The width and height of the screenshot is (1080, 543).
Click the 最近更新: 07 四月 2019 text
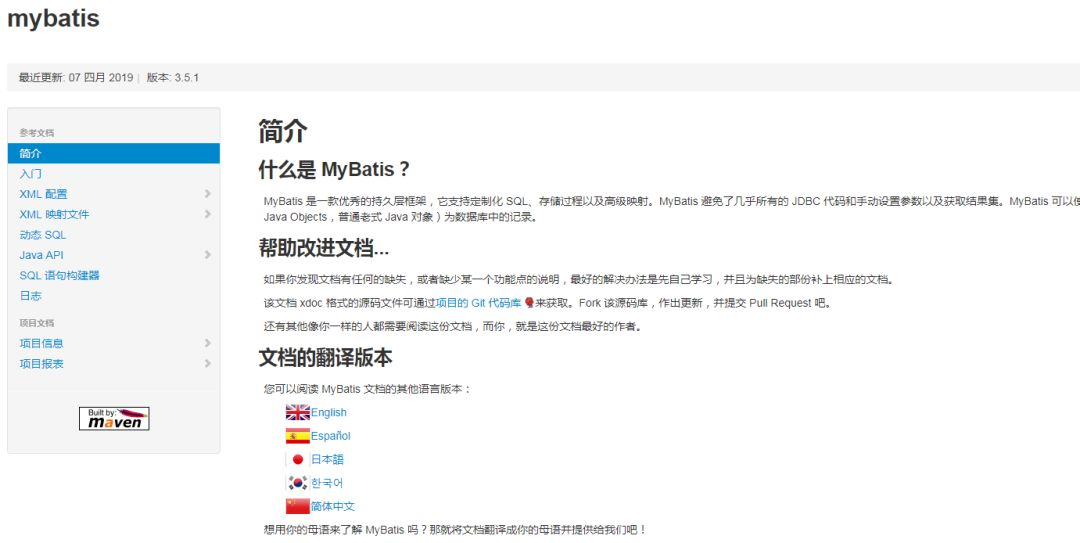tap(76, 77)
